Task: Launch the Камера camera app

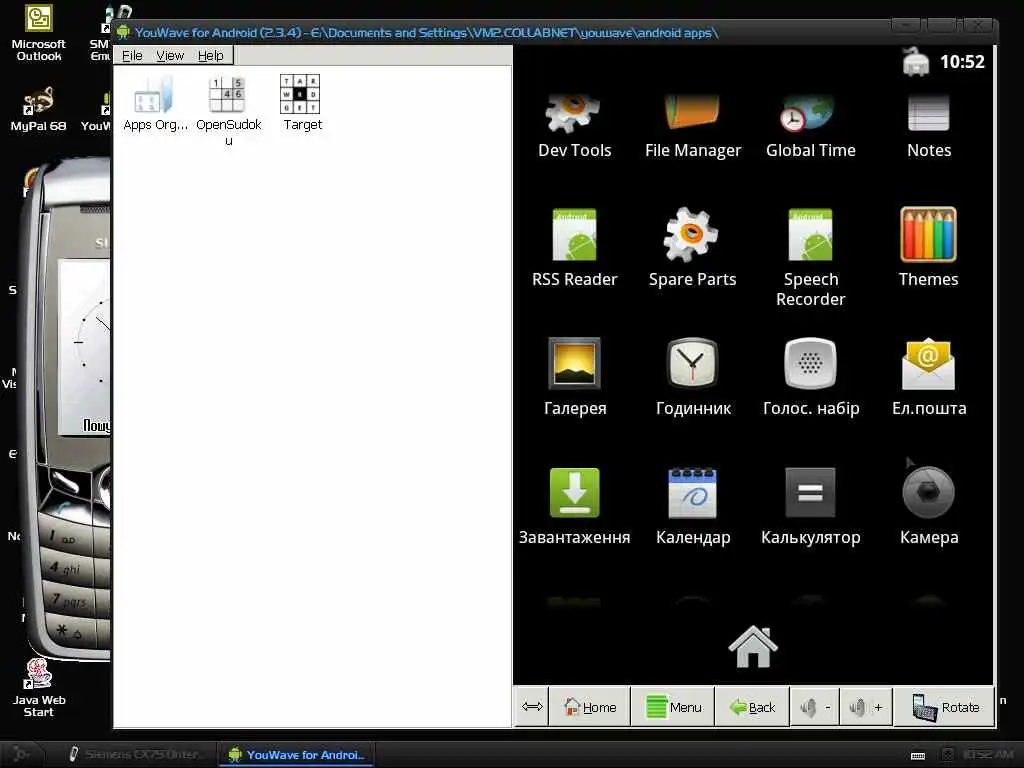Action: coord(929,507)
